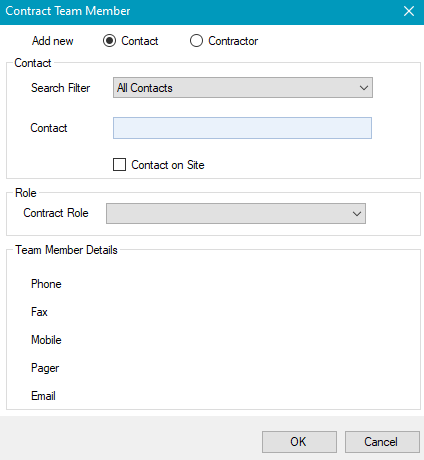Select the Contact radio button
The width and height of the screenshot is (424, 460).
click(x=109, y=41)
